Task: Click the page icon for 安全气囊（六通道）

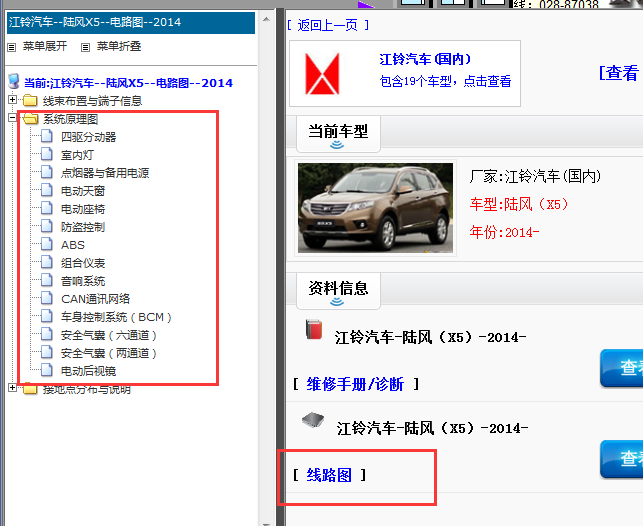Action: tap(47, 335)
